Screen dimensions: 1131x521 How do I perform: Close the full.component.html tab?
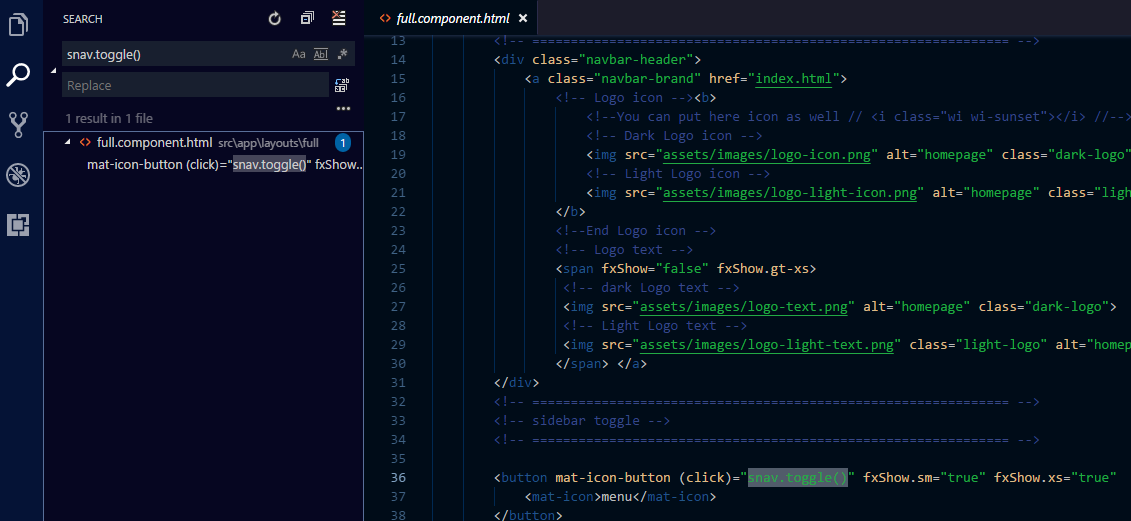tap(523, 19)
